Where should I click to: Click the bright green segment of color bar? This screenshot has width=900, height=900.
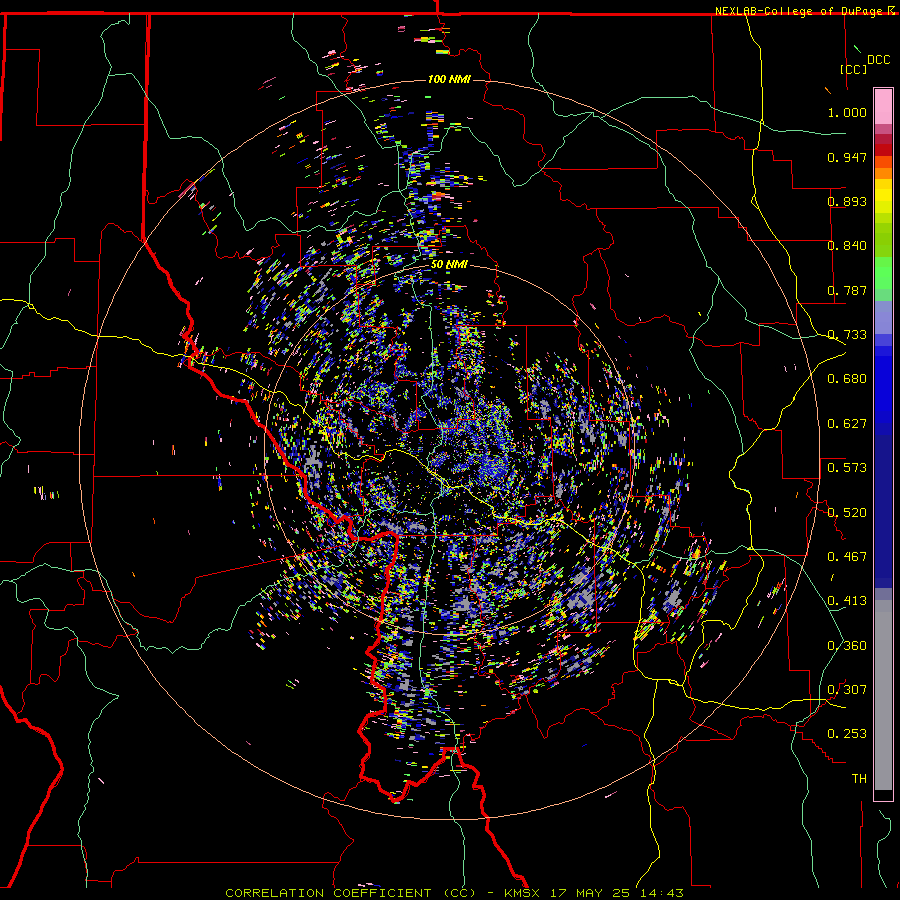coord(883,273)
